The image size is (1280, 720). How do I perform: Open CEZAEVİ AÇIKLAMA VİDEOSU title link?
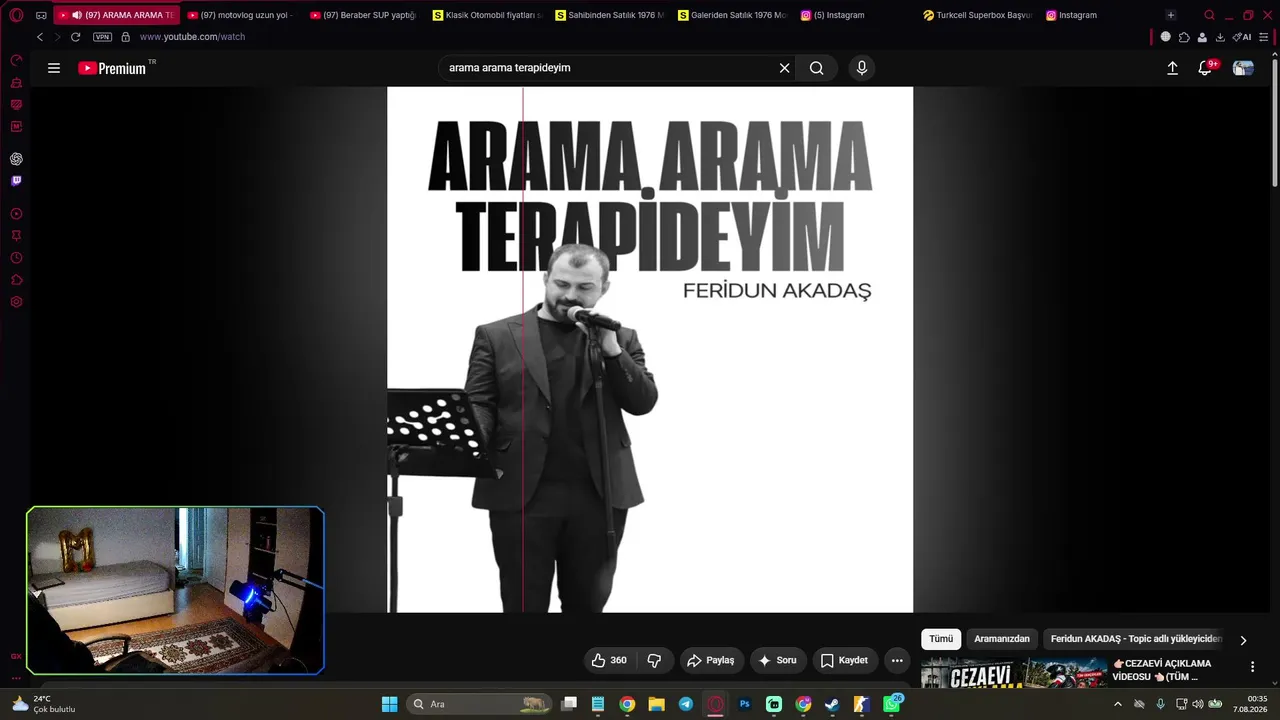(x=1162, y=670)
